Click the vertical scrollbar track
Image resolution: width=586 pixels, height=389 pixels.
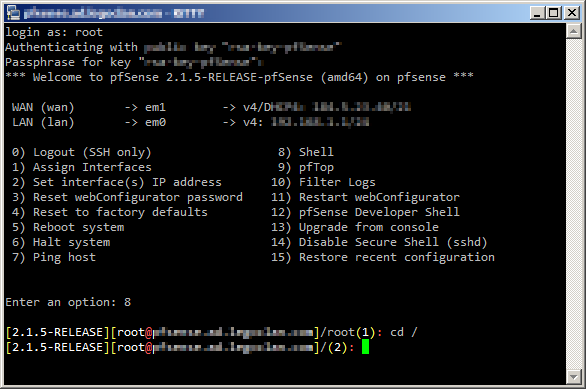[574, 204]
